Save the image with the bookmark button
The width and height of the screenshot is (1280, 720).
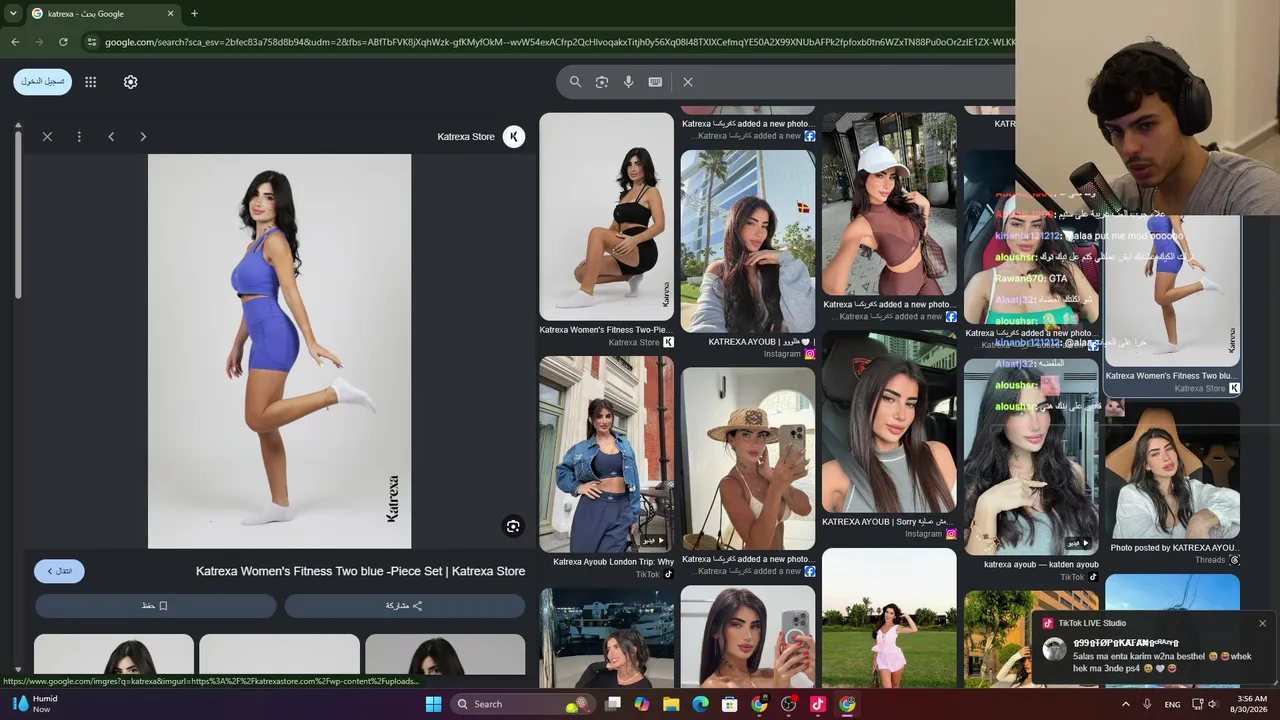coord(156,606)
